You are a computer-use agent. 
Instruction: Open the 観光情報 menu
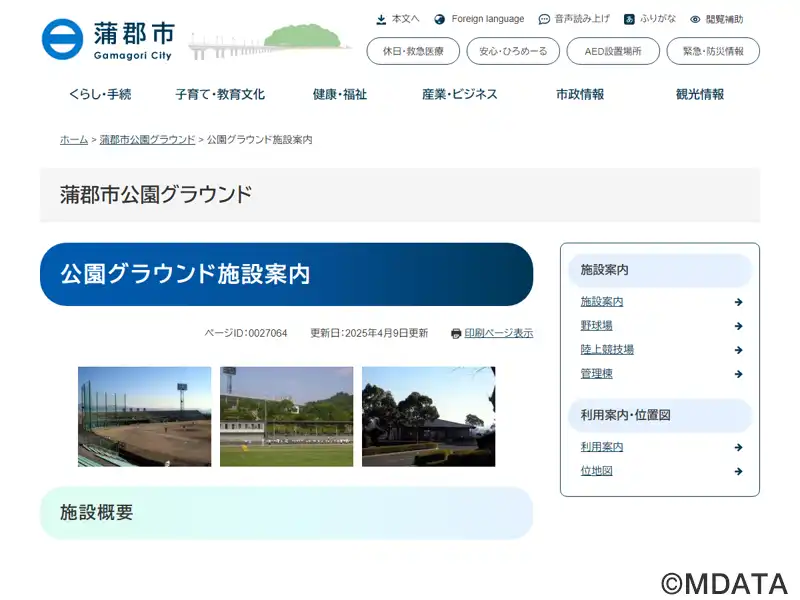[x=700, y=94]
